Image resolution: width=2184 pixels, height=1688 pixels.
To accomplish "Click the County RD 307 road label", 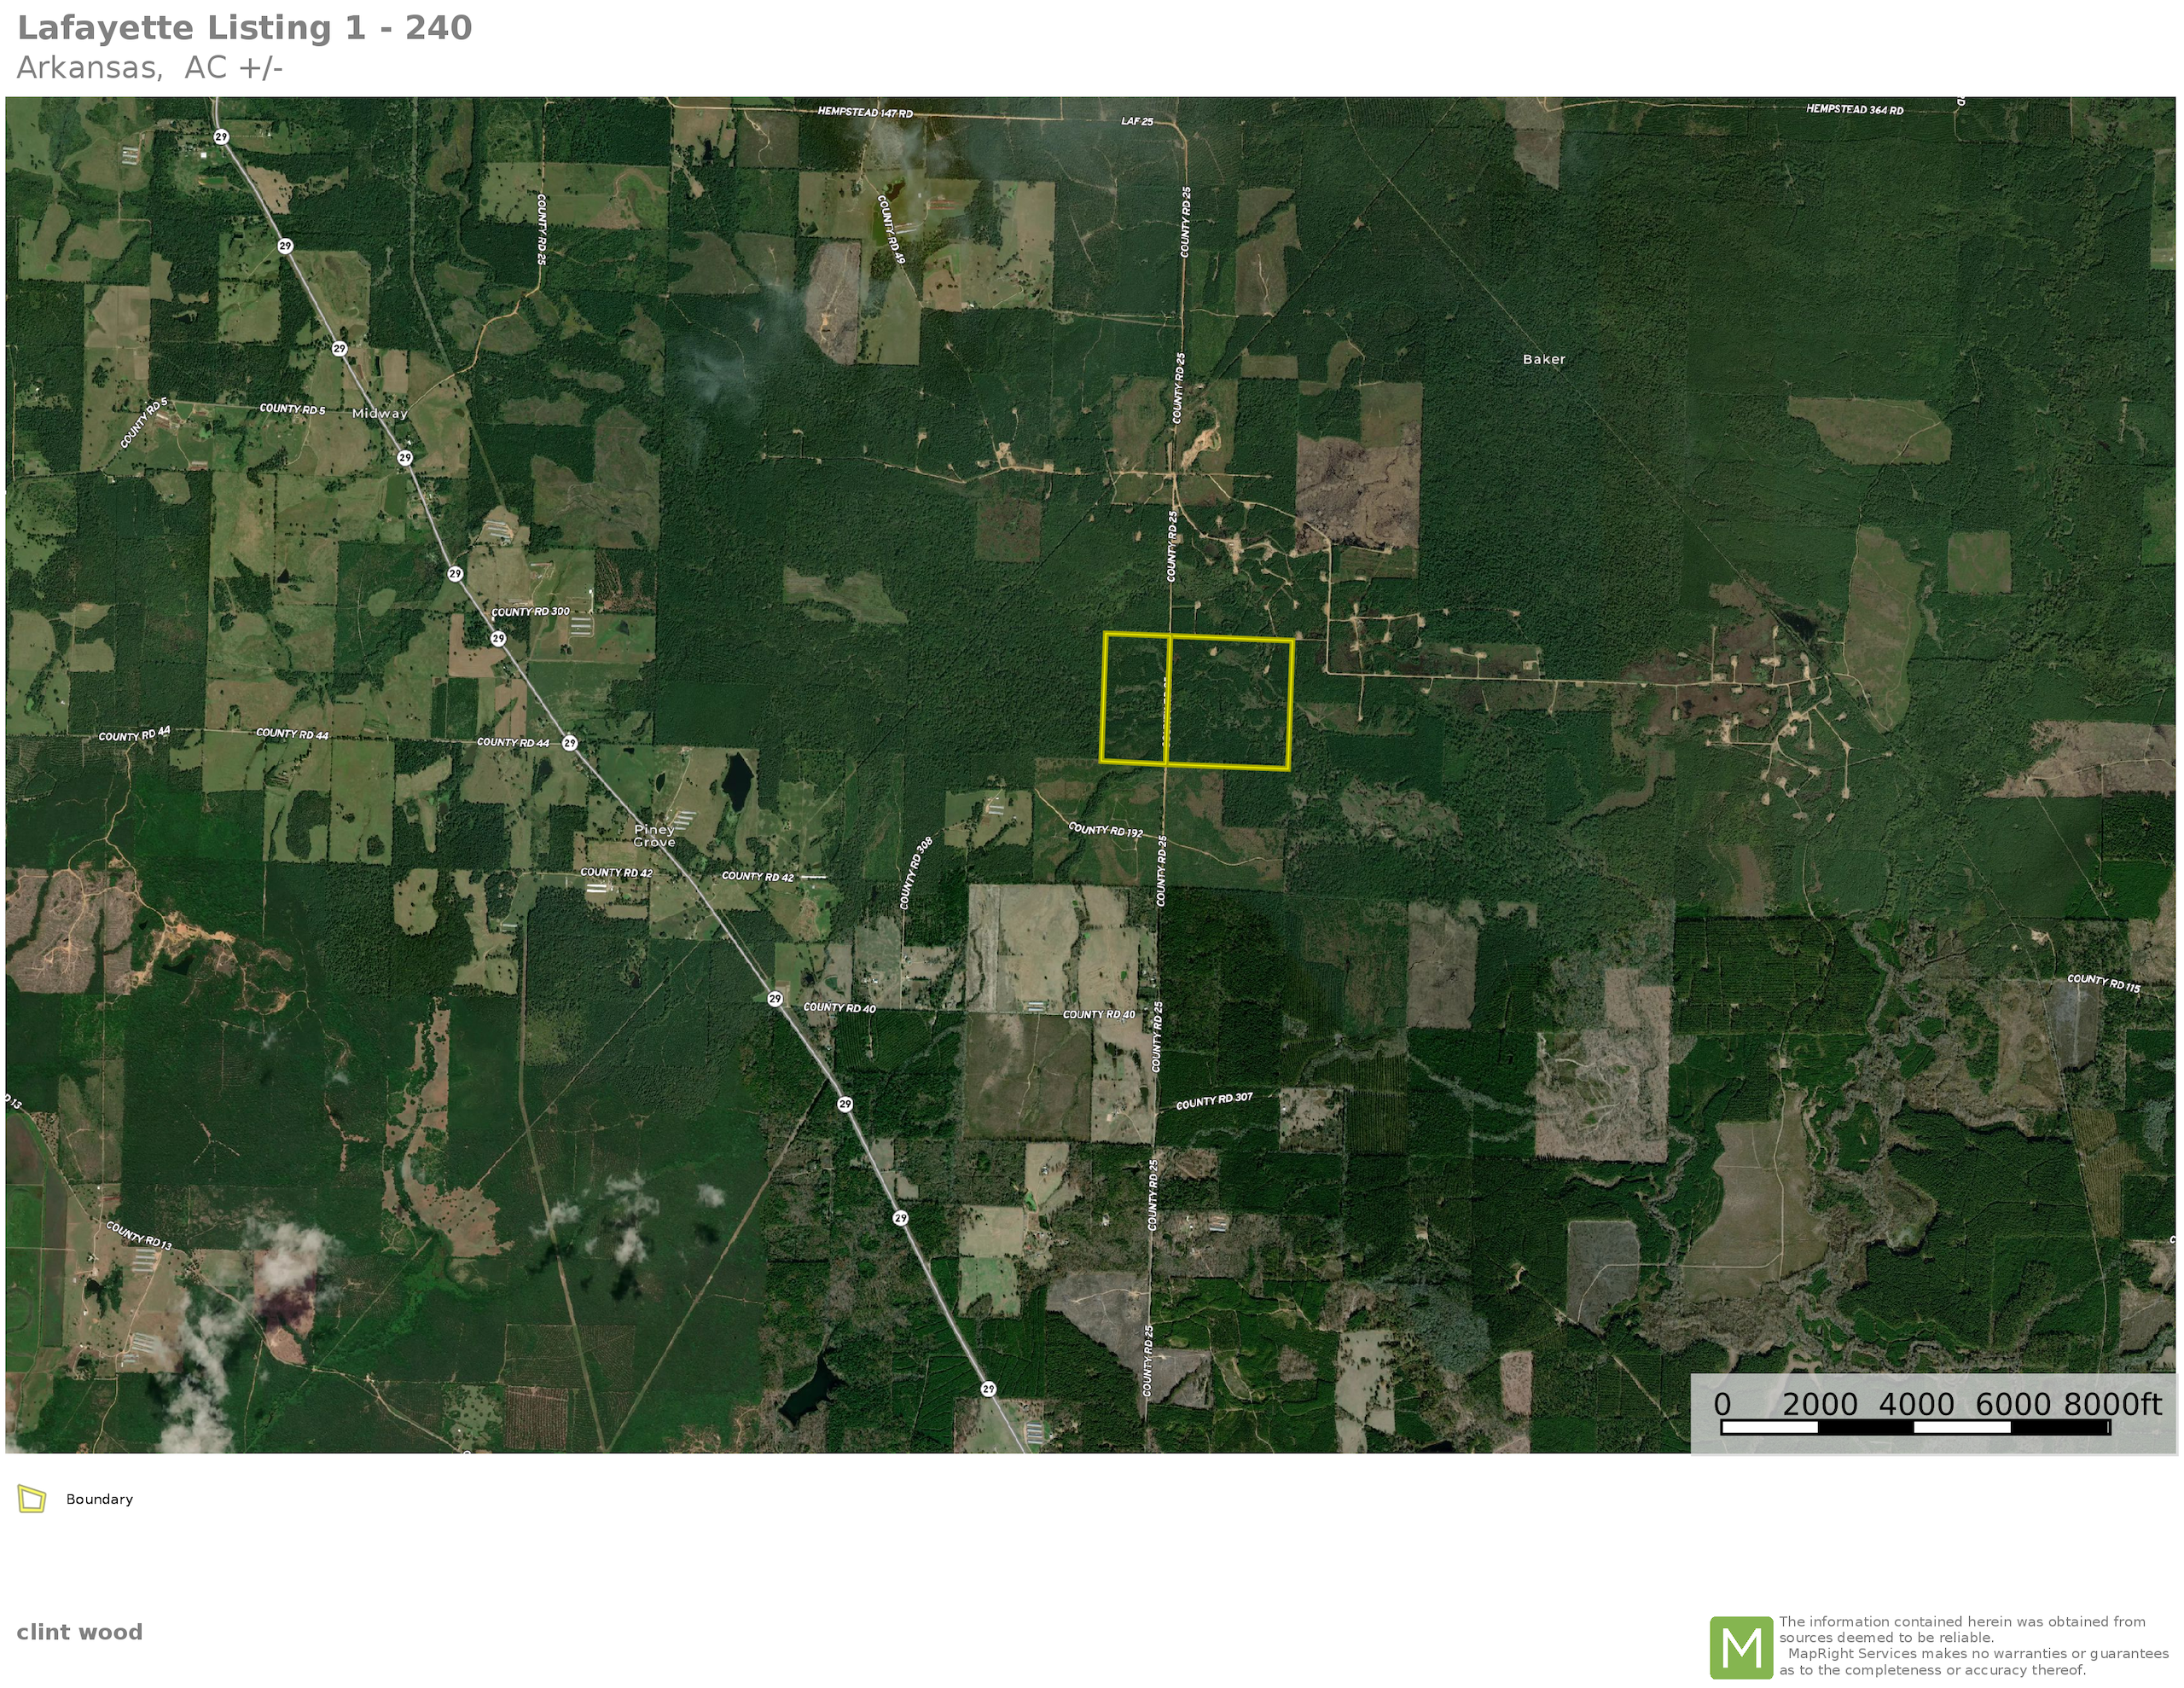I will point(1213,1101).
